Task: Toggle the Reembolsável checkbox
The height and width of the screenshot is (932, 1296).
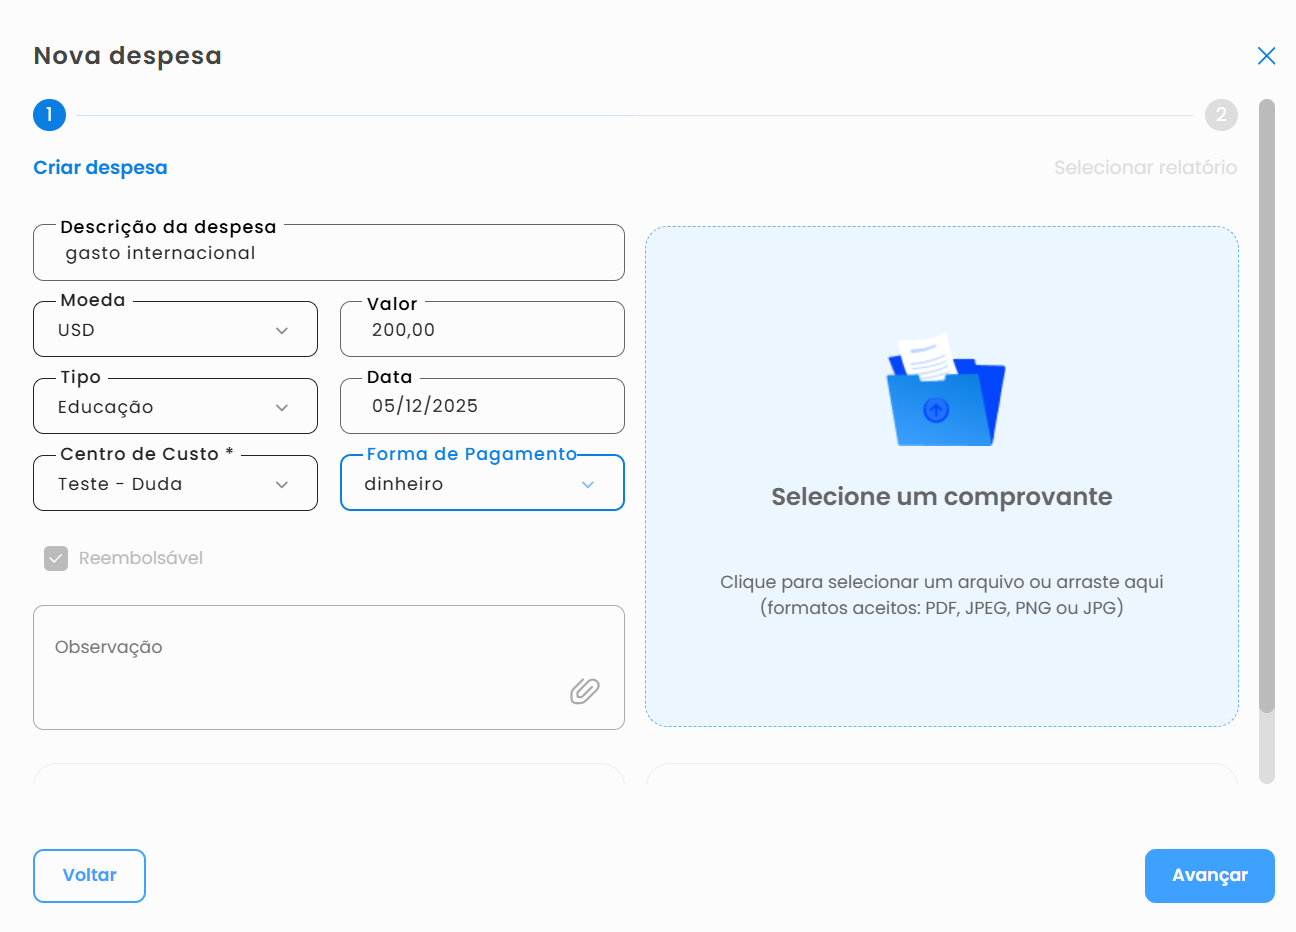Action: tap(56, 558)
